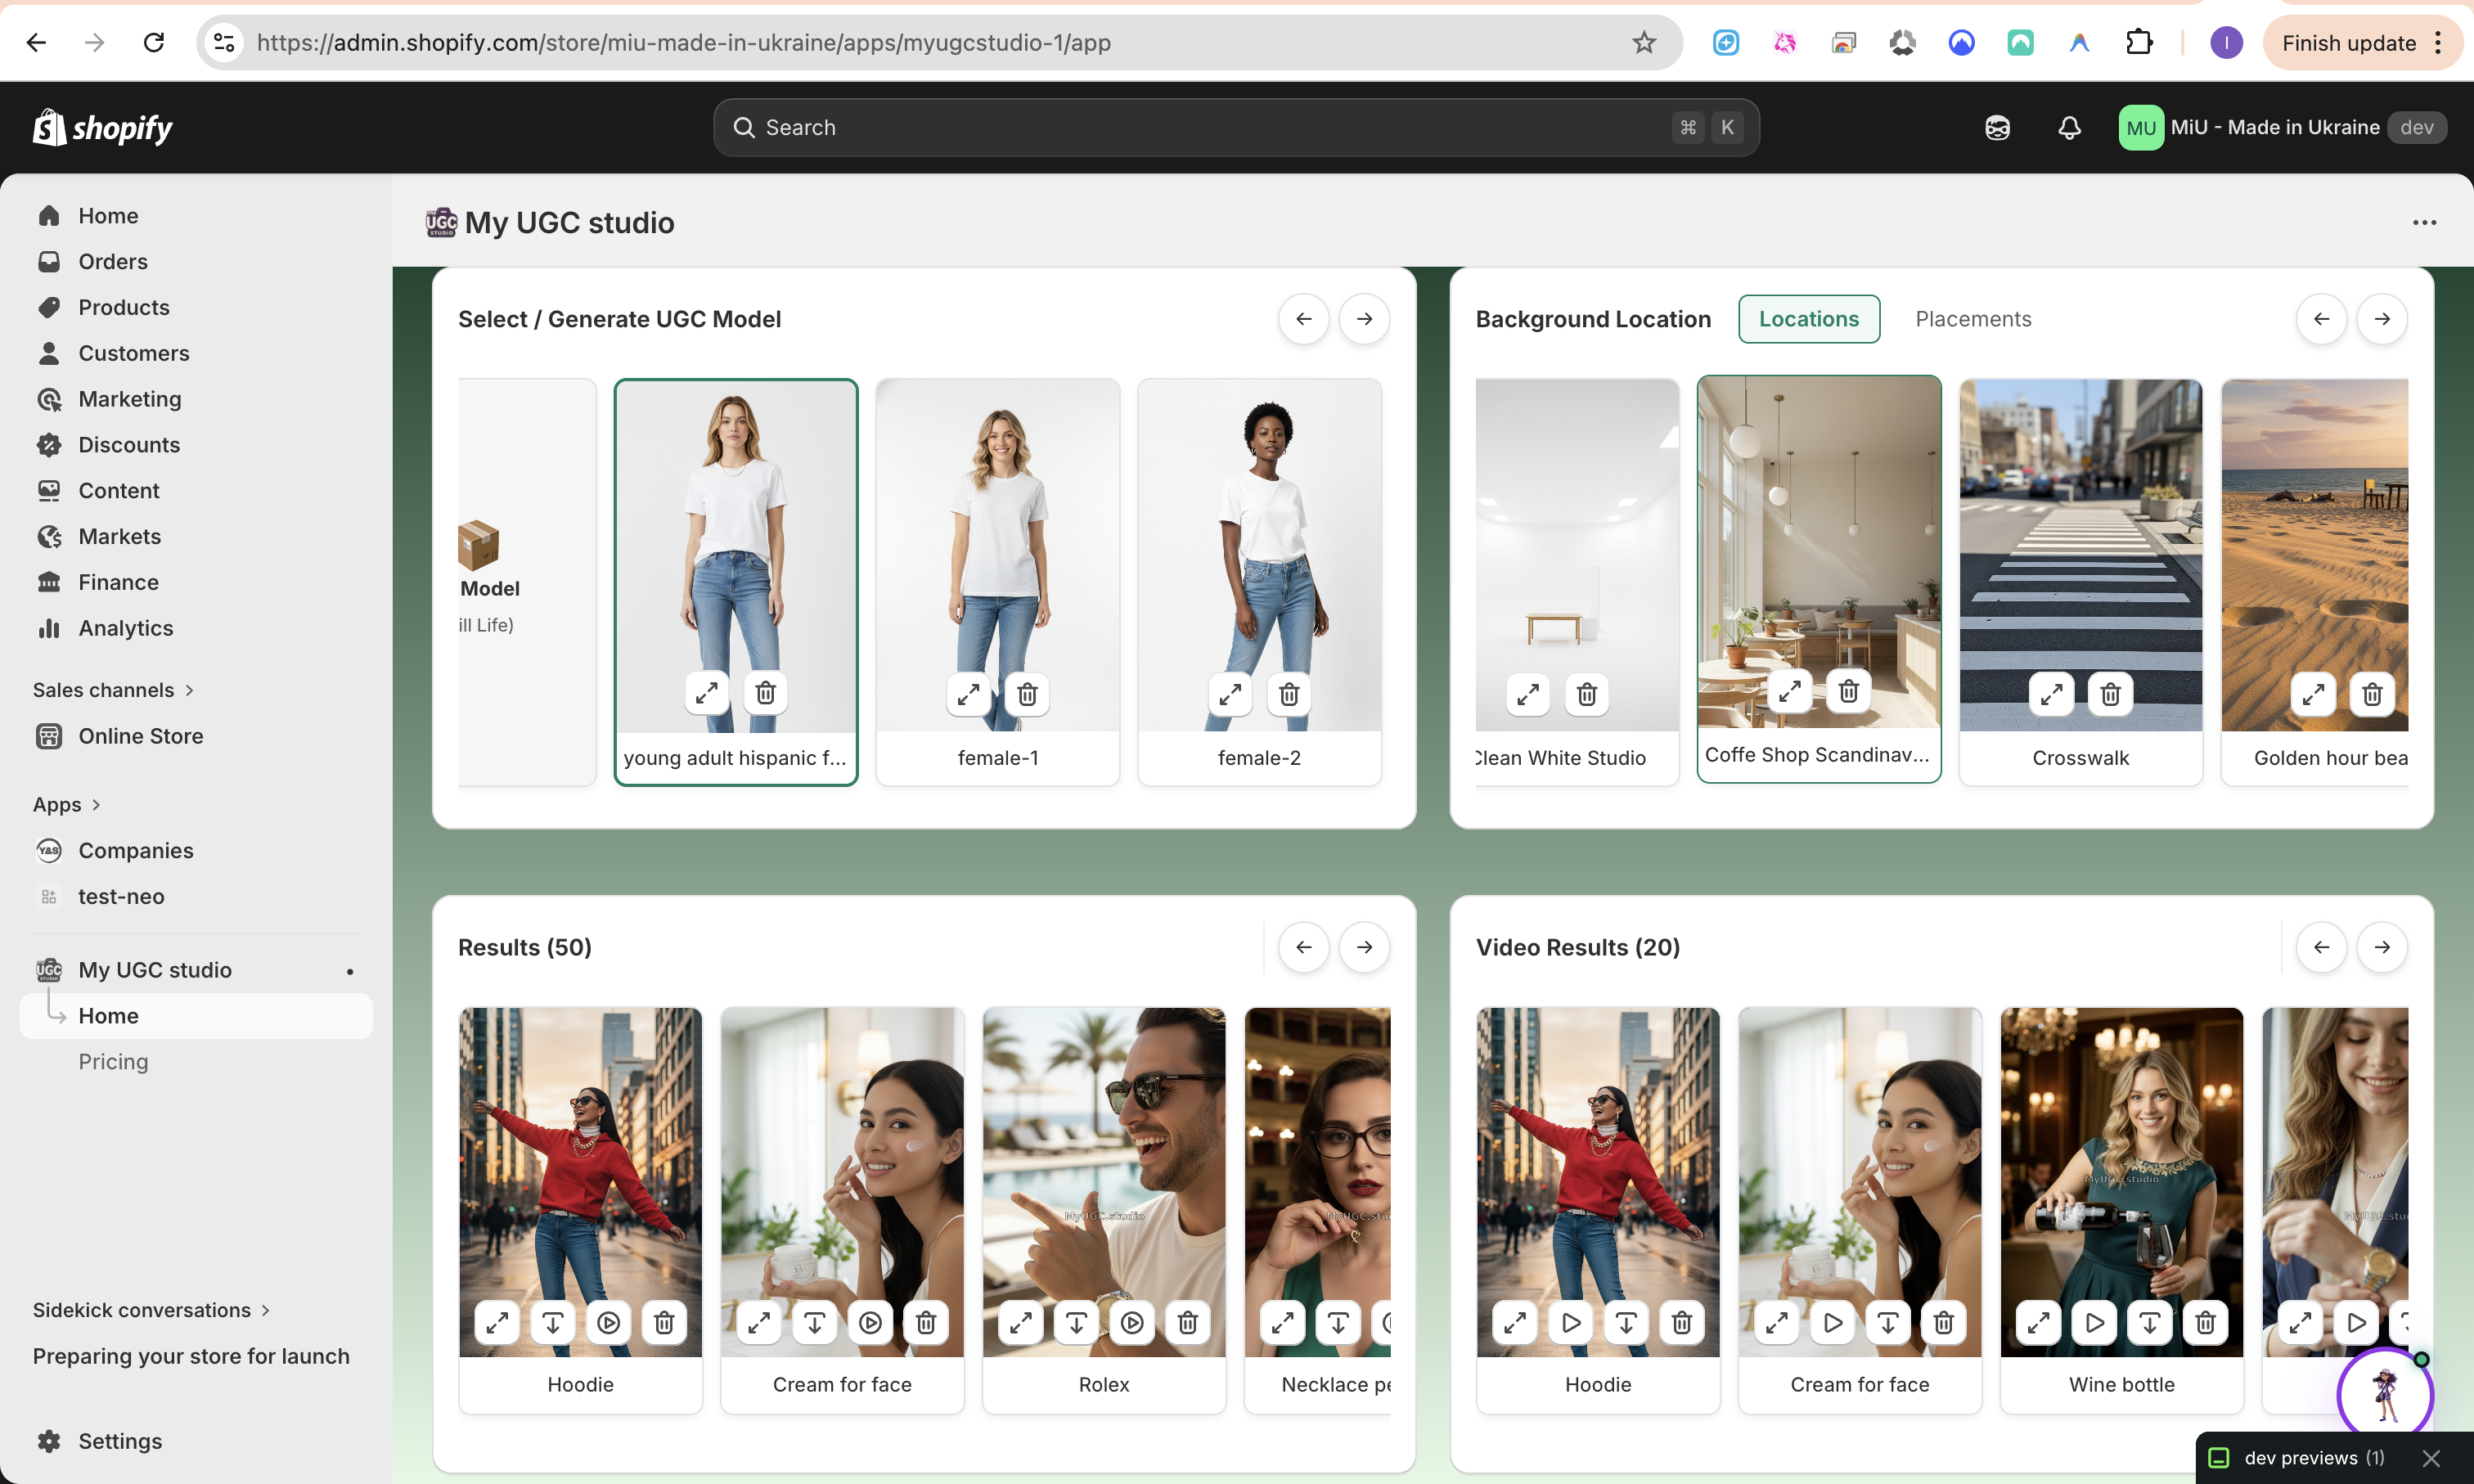Open the three-dot app menu
The height and width of the screenshot is (1484, 2474).
(2424, 223)
